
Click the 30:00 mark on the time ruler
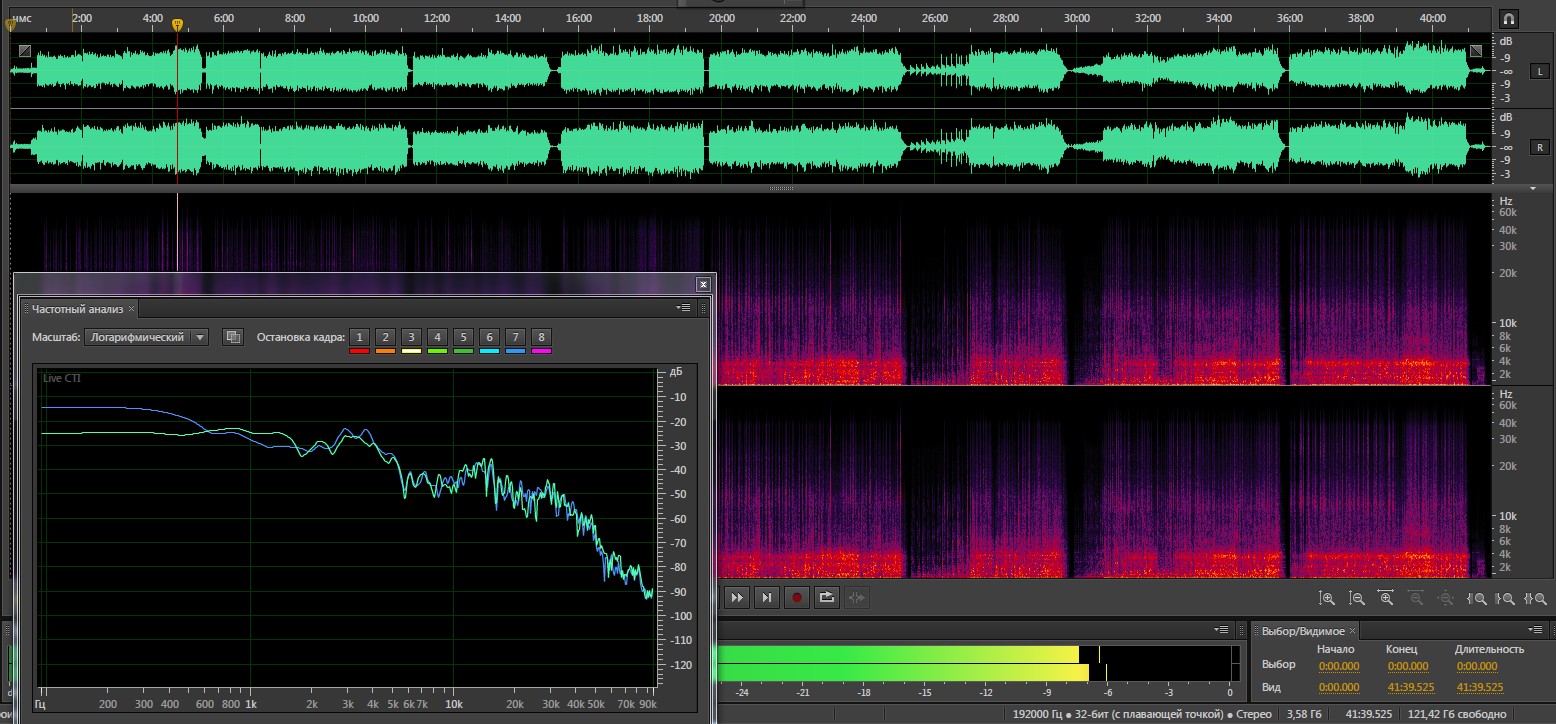(x=1077, y=19)
